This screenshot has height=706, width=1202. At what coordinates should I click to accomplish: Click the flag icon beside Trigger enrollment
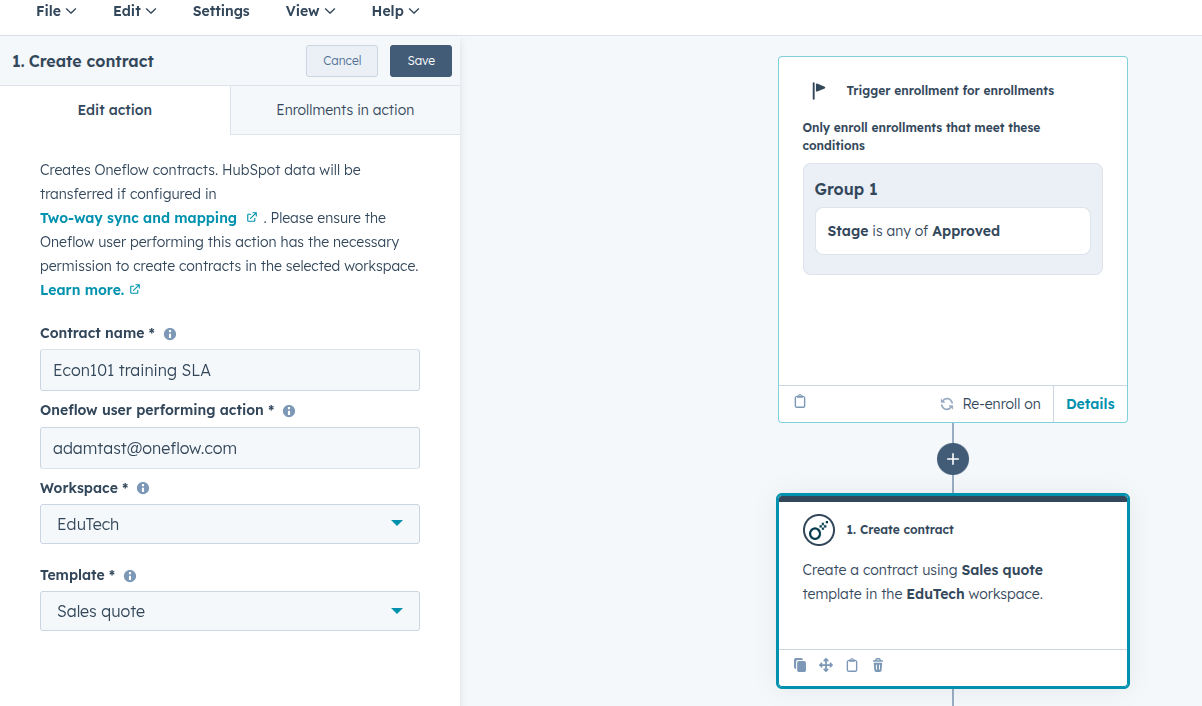pyautogui.click(x=819, y=90)
